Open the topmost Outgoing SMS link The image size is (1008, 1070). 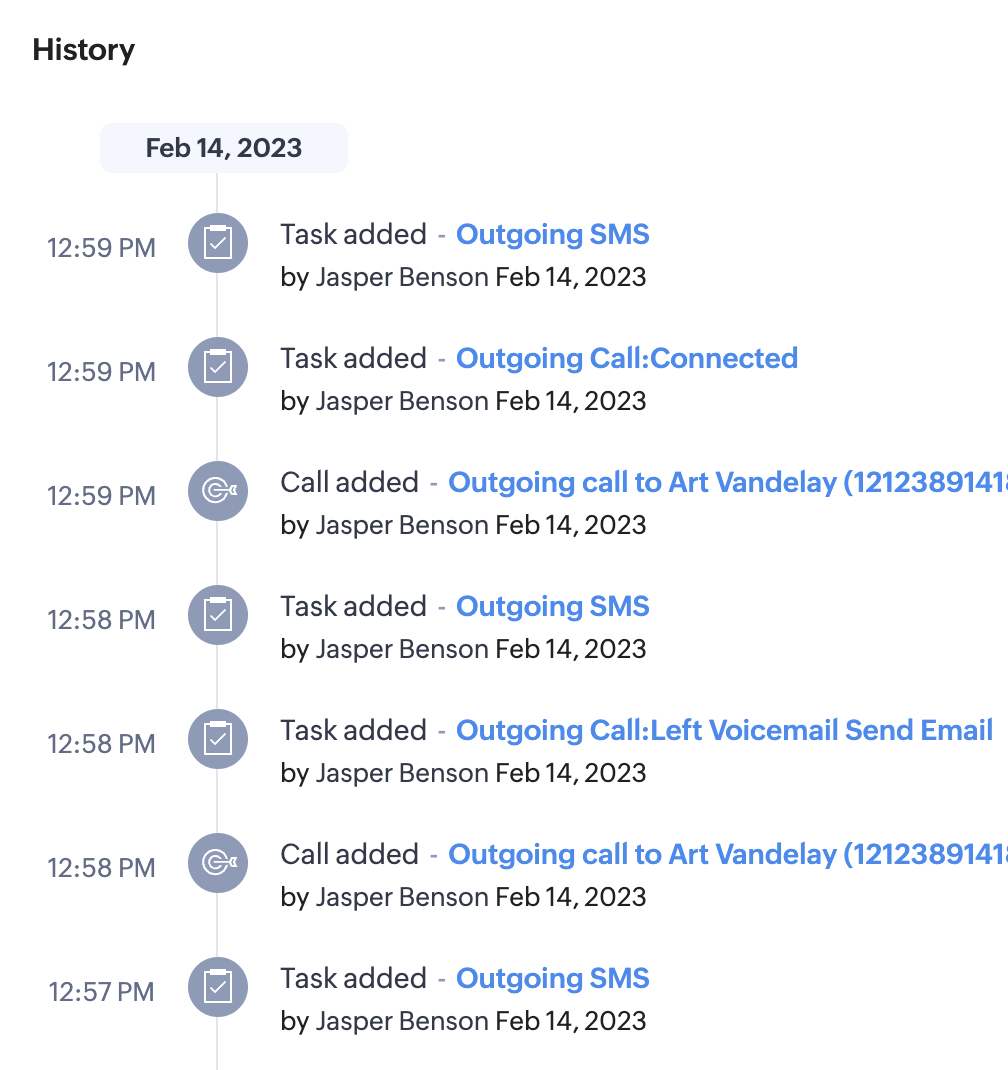[x=552, y=235]
